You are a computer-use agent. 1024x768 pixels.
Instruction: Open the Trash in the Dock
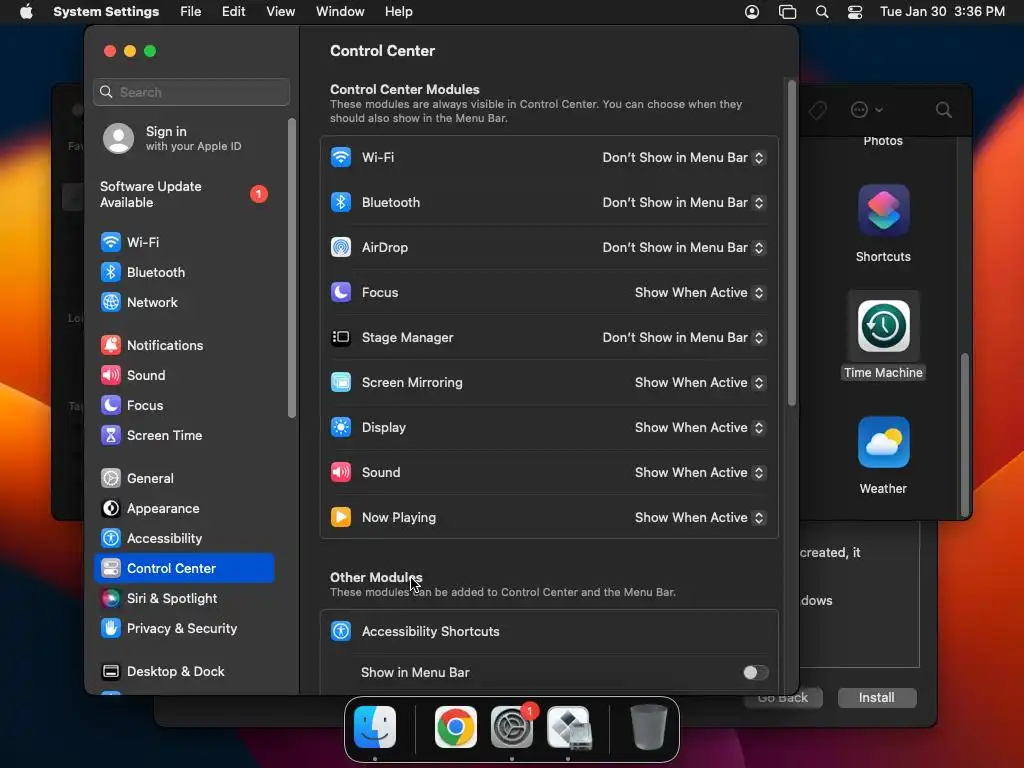[648, 727]
